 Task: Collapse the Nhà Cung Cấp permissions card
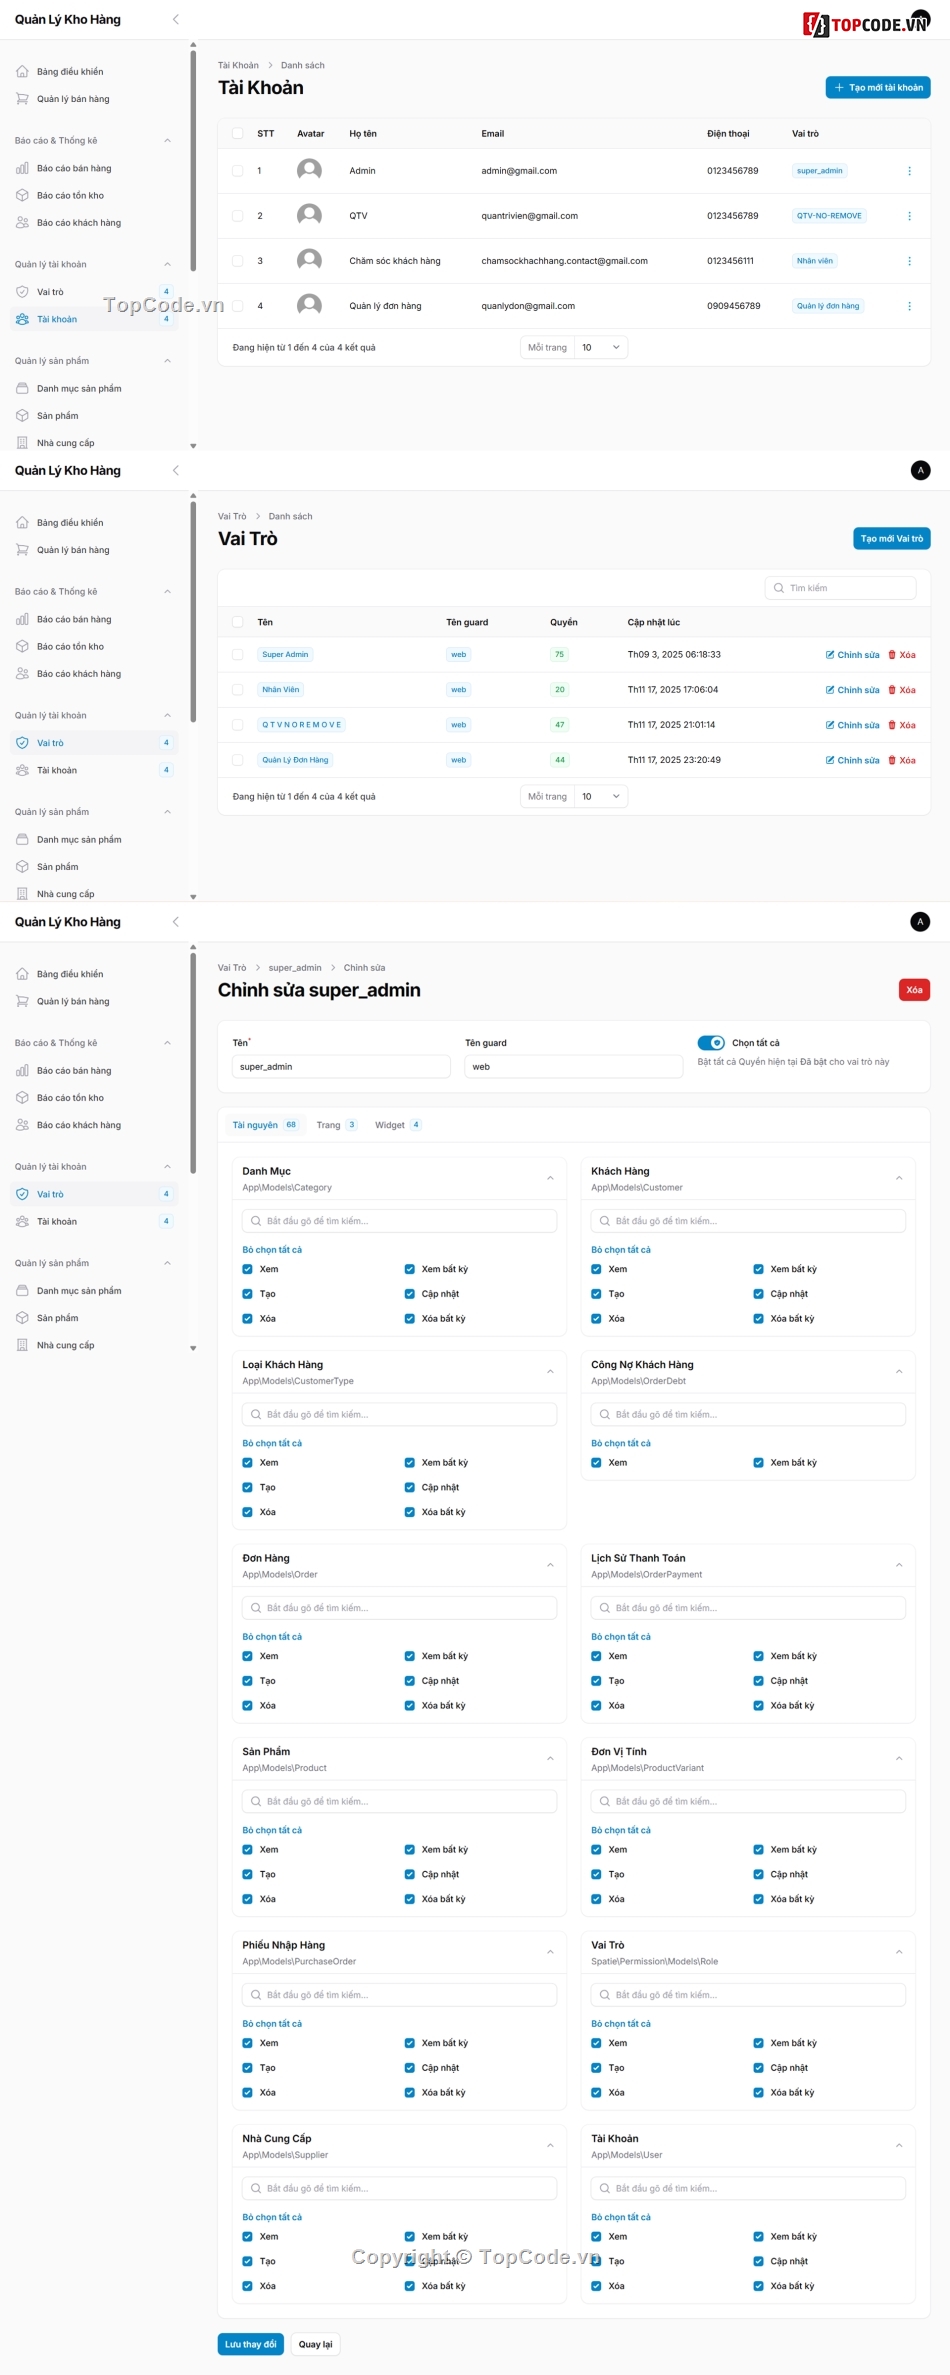pos(550,2145)
